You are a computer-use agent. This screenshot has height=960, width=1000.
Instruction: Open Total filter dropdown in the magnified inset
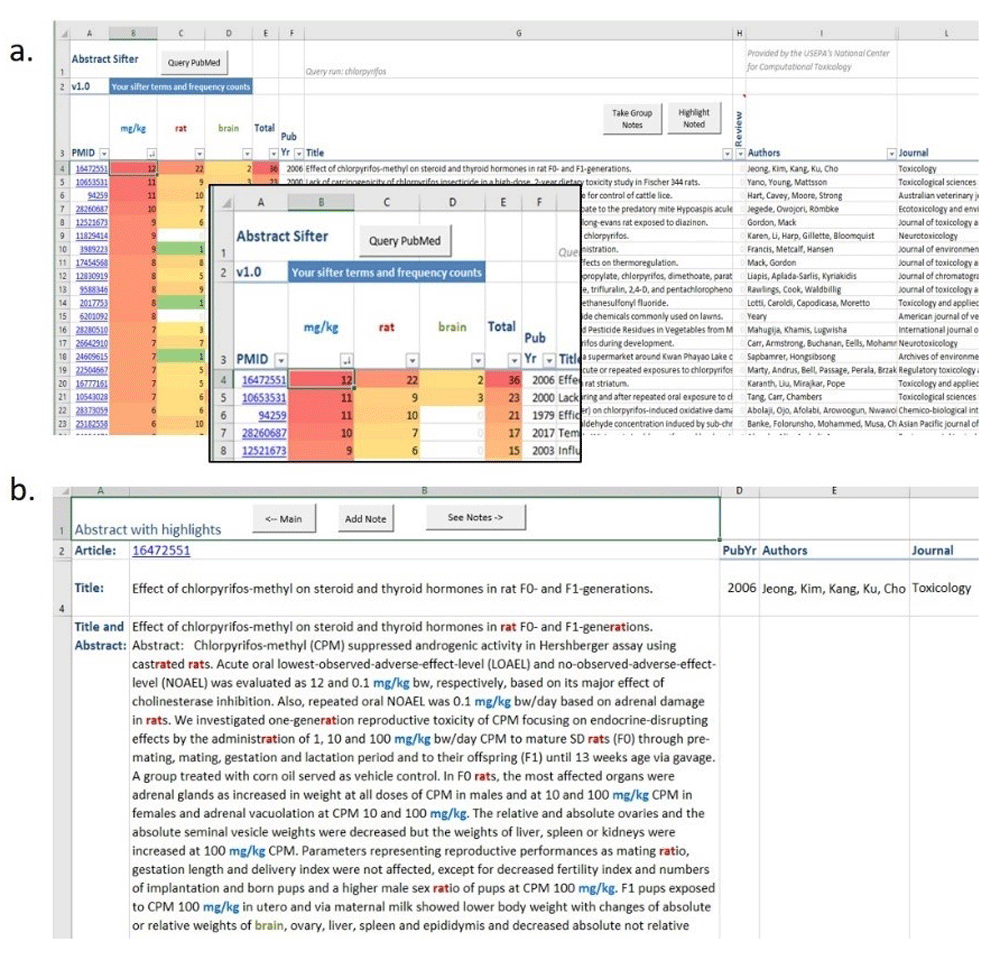514,360
